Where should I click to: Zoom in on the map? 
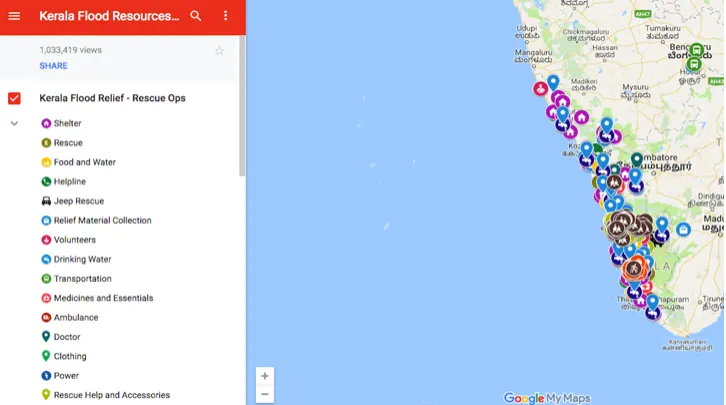tap(264, 376)
